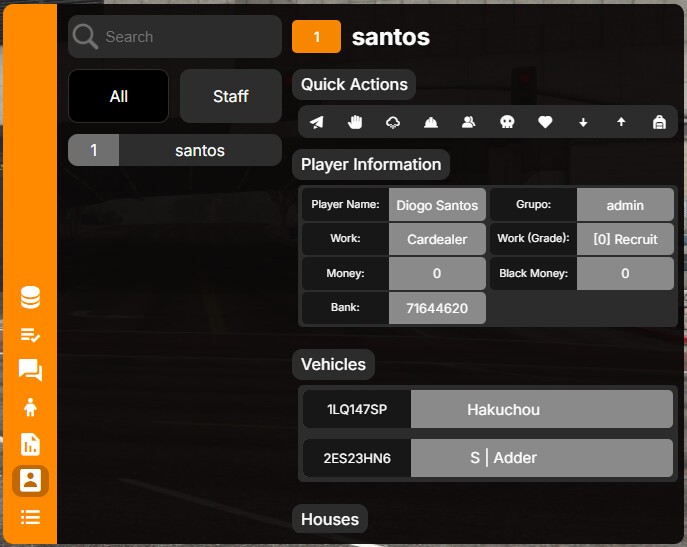Click the Hakuchou vehicle entry

pyautogui.click(x=488, y=409)
